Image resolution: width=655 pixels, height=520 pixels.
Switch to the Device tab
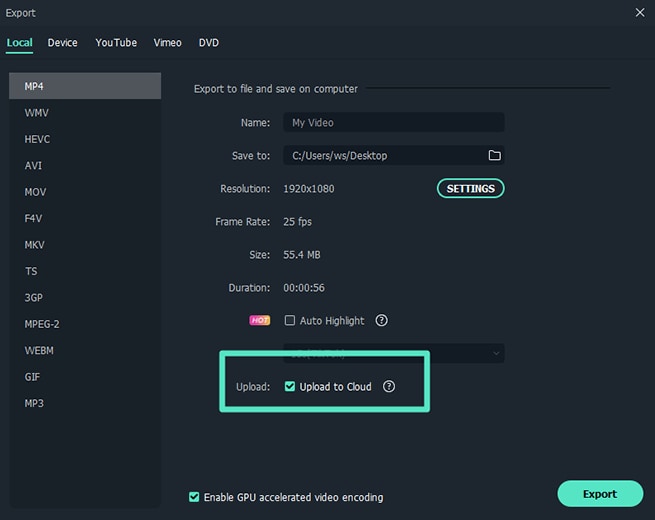(62, 43)
